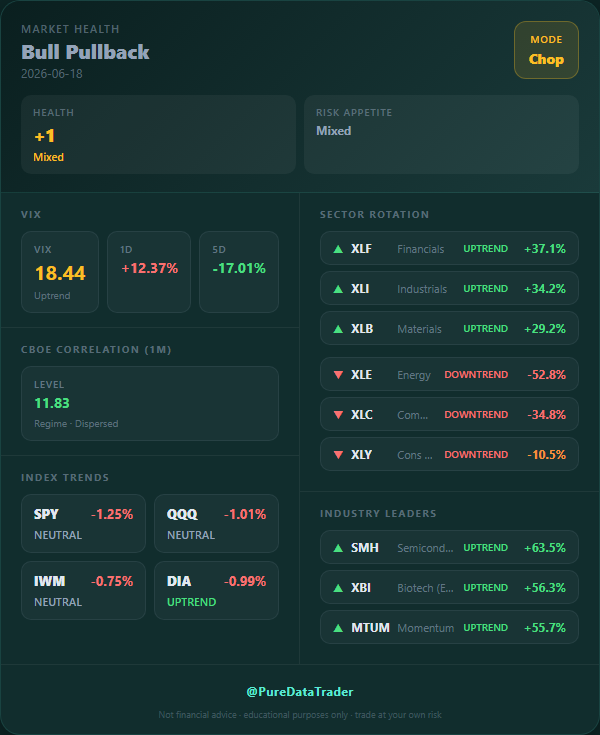Viewport: 600px width, 735px height.
Task: Click the XLB ticker label
Action: click(x=362, y=329)
